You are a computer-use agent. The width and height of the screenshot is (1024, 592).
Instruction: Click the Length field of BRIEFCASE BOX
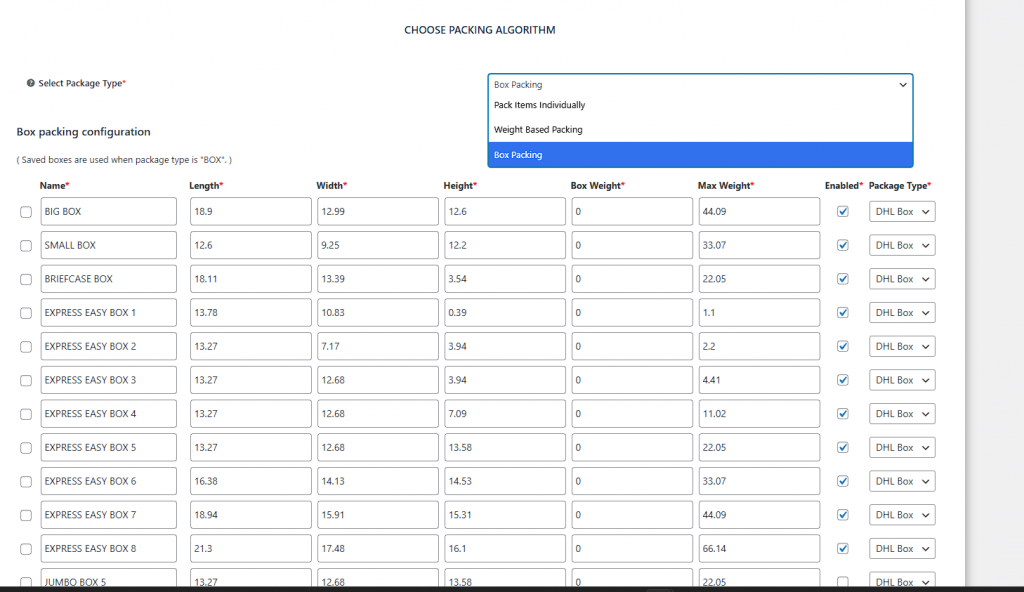click(250, 279)
